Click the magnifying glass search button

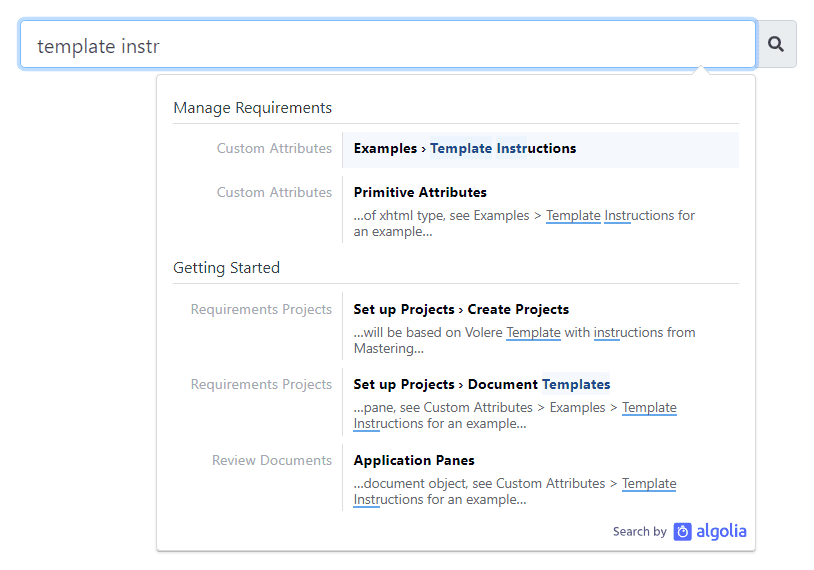click(776, 44)
